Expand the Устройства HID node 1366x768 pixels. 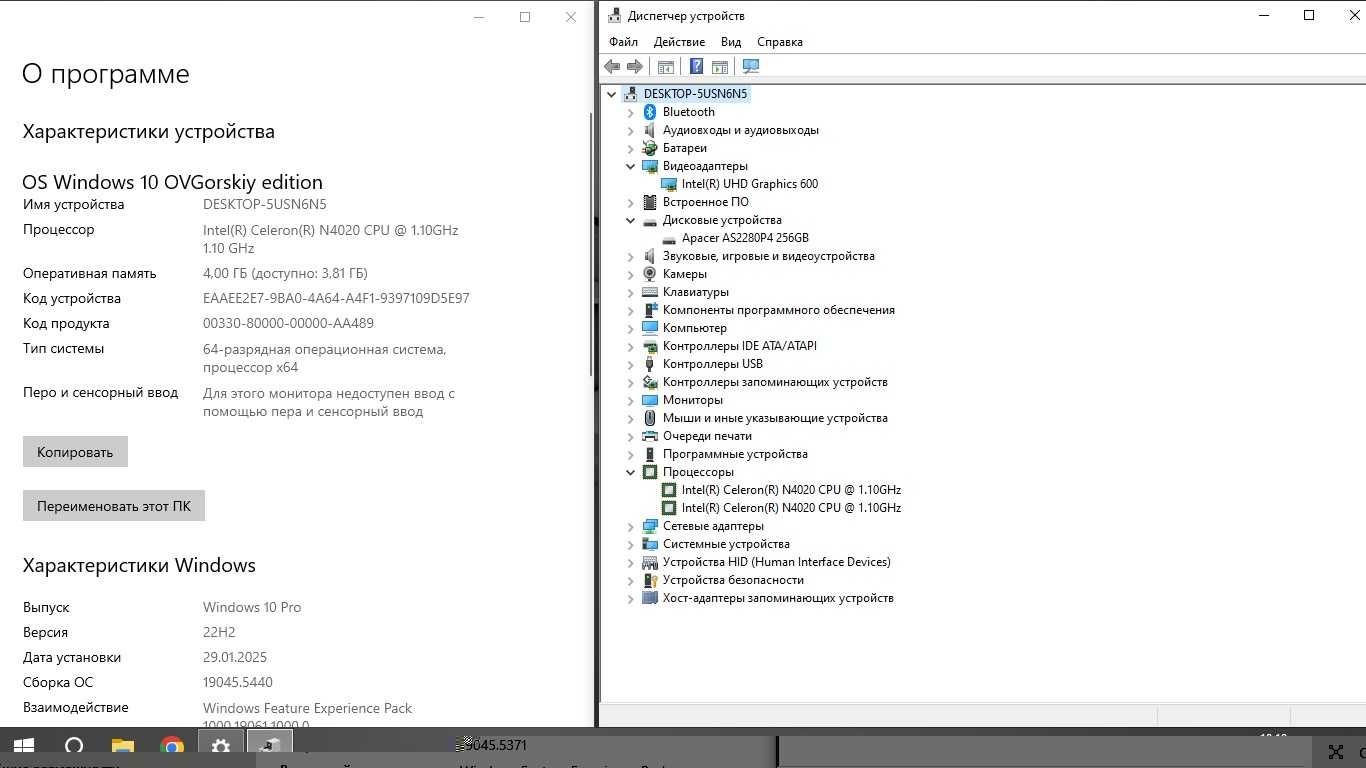[631, 562]
